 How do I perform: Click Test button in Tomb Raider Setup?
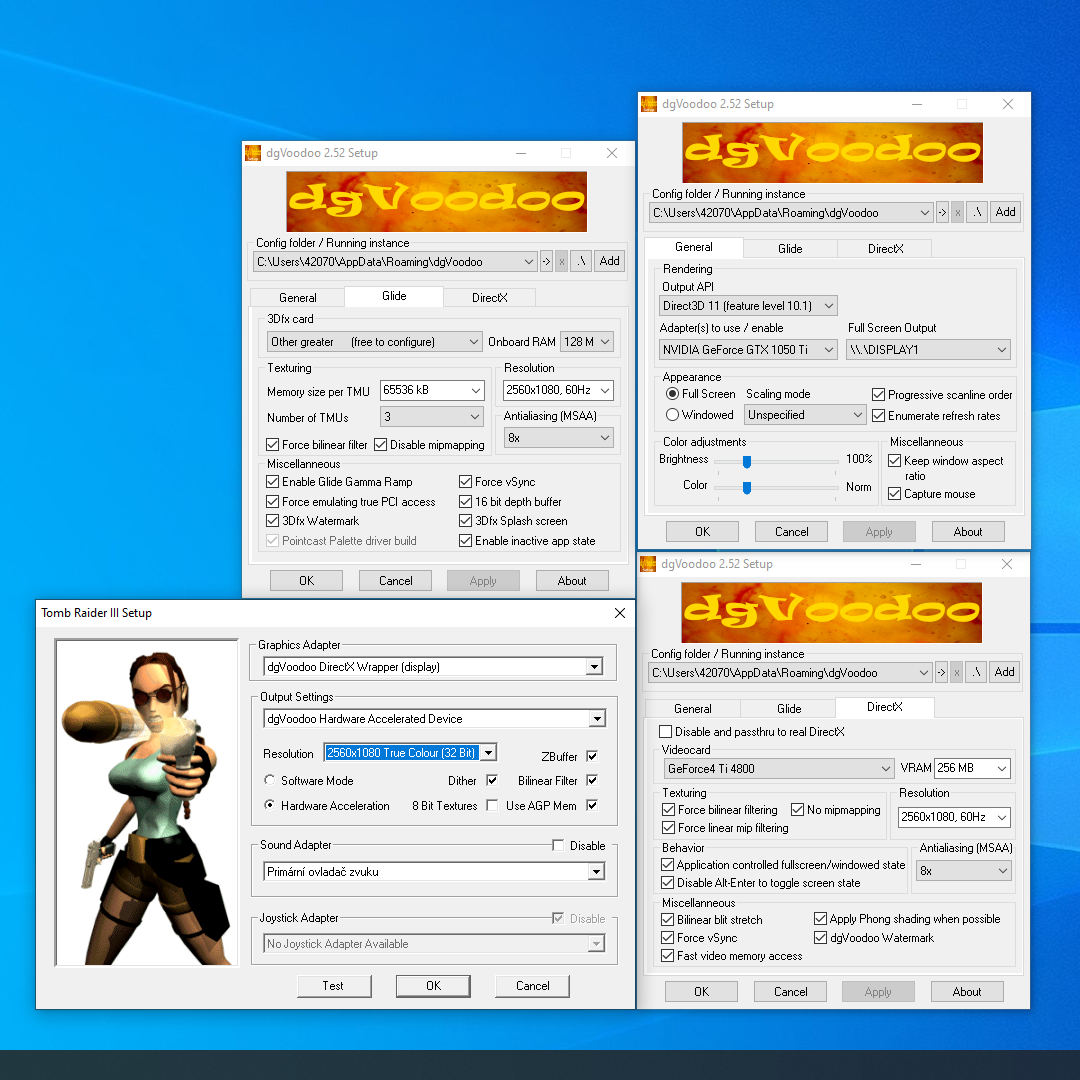tap(333, 986)
